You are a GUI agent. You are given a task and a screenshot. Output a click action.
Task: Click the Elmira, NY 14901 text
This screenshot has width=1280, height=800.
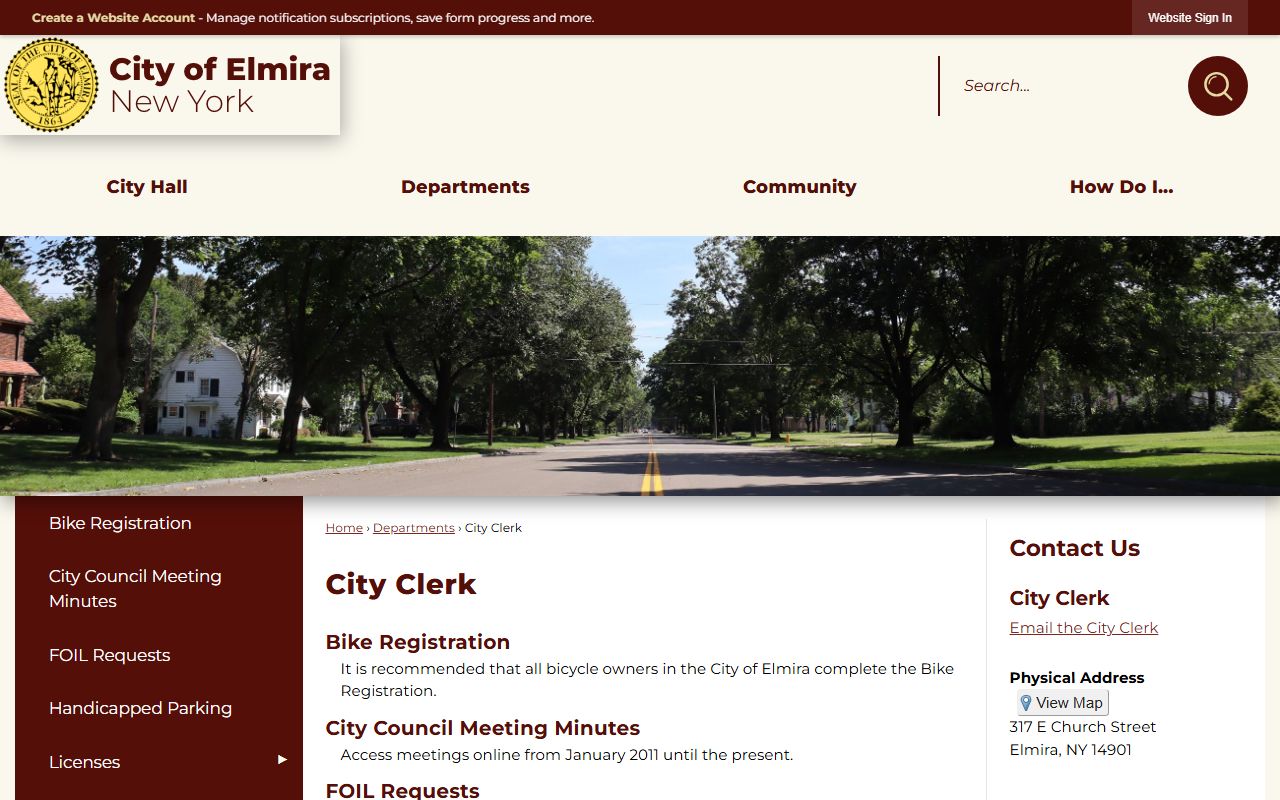1070,750
